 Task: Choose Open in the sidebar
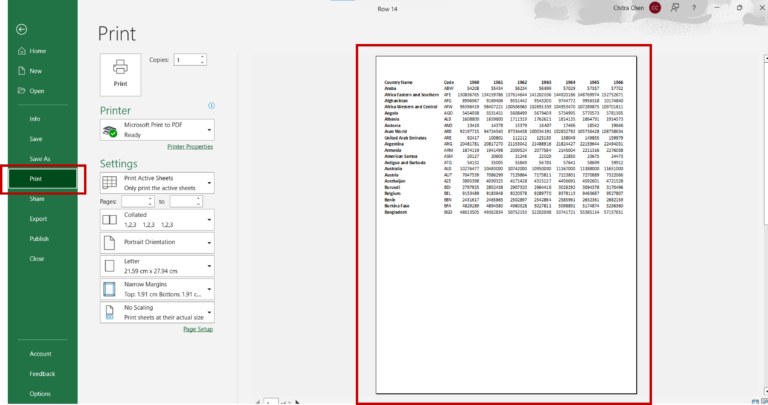tap(37, 91)
